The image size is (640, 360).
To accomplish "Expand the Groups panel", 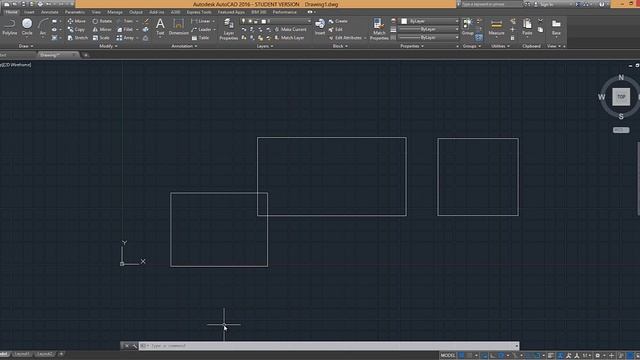I will click(x=471, y=46).
